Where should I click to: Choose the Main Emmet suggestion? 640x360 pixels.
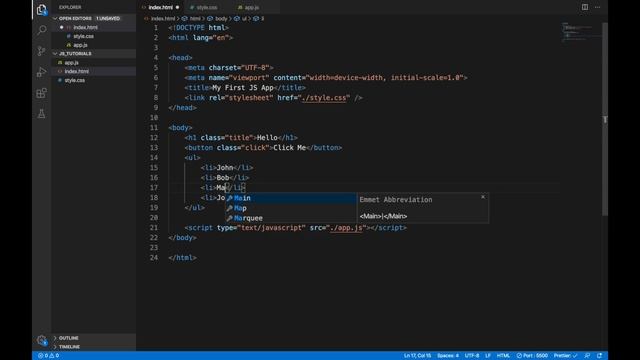[x=291, y=198]
